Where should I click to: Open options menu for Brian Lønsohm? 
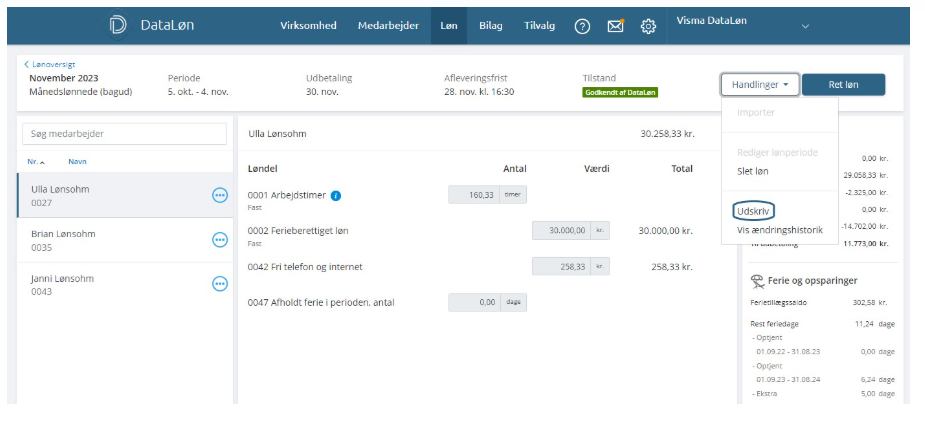[x=220, y=239]
